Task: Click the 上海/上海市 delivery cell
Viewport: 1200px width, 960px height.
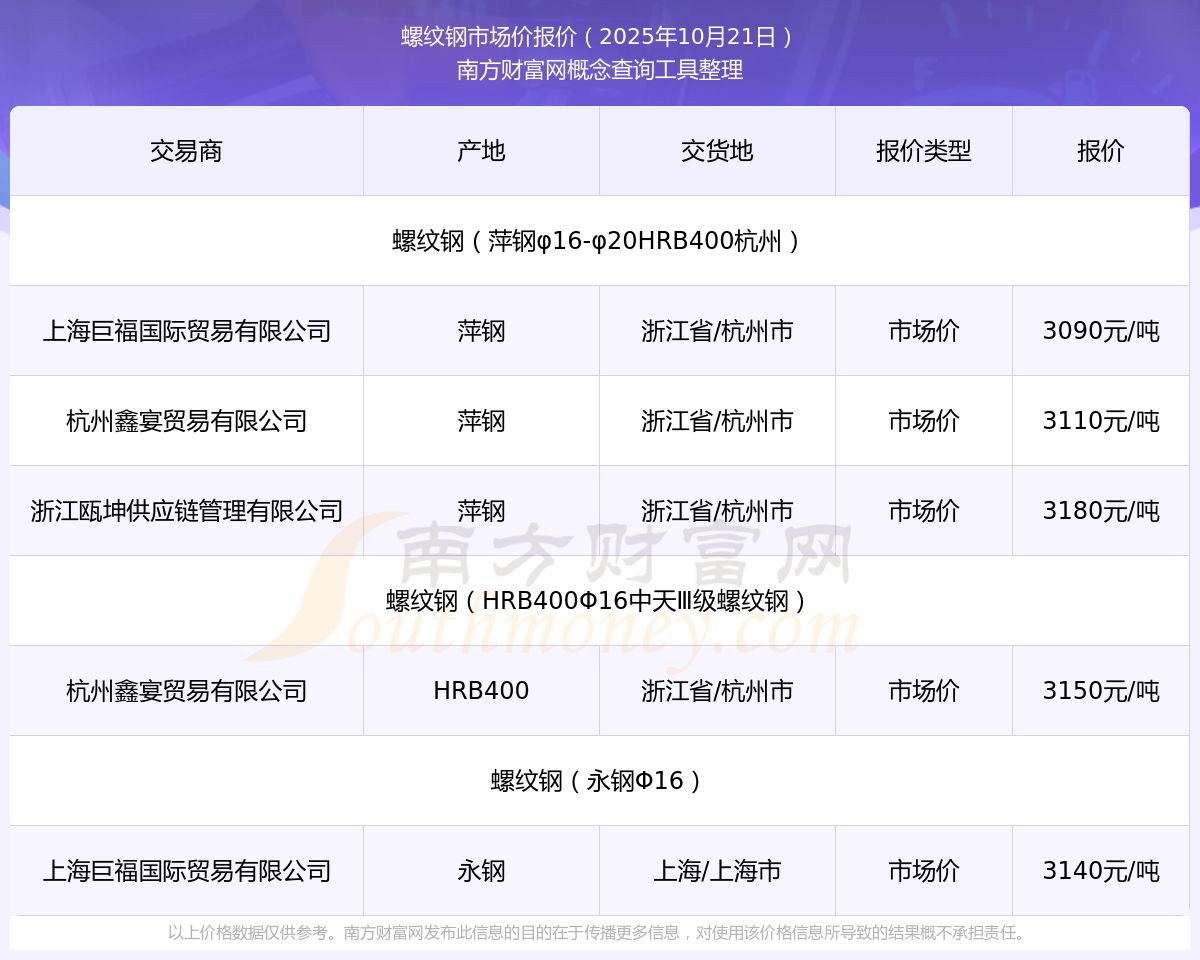Action: pyautogui.click(x=717, y=871)
